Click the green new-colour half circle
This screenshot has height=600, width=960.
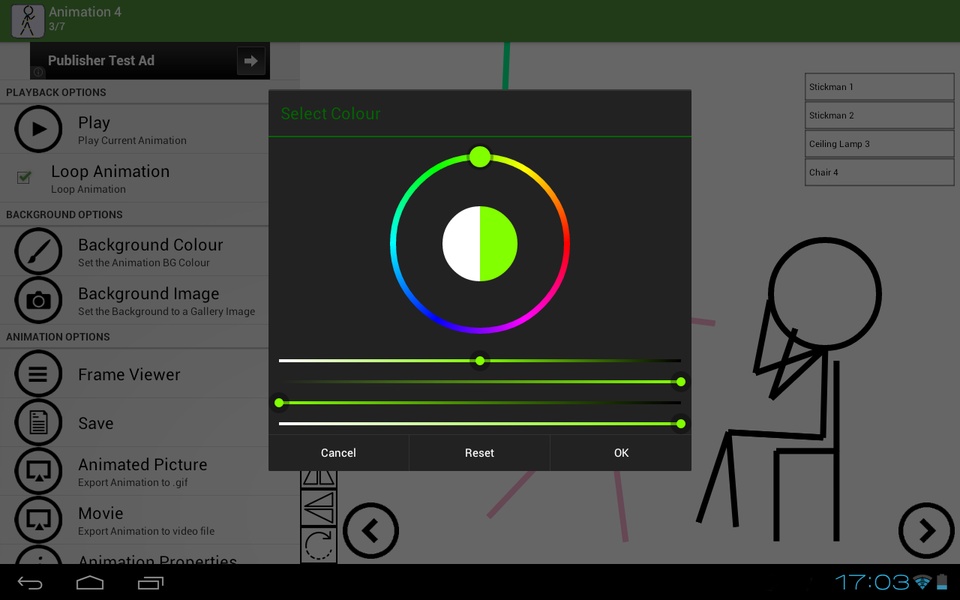click(x=499, y=244)
